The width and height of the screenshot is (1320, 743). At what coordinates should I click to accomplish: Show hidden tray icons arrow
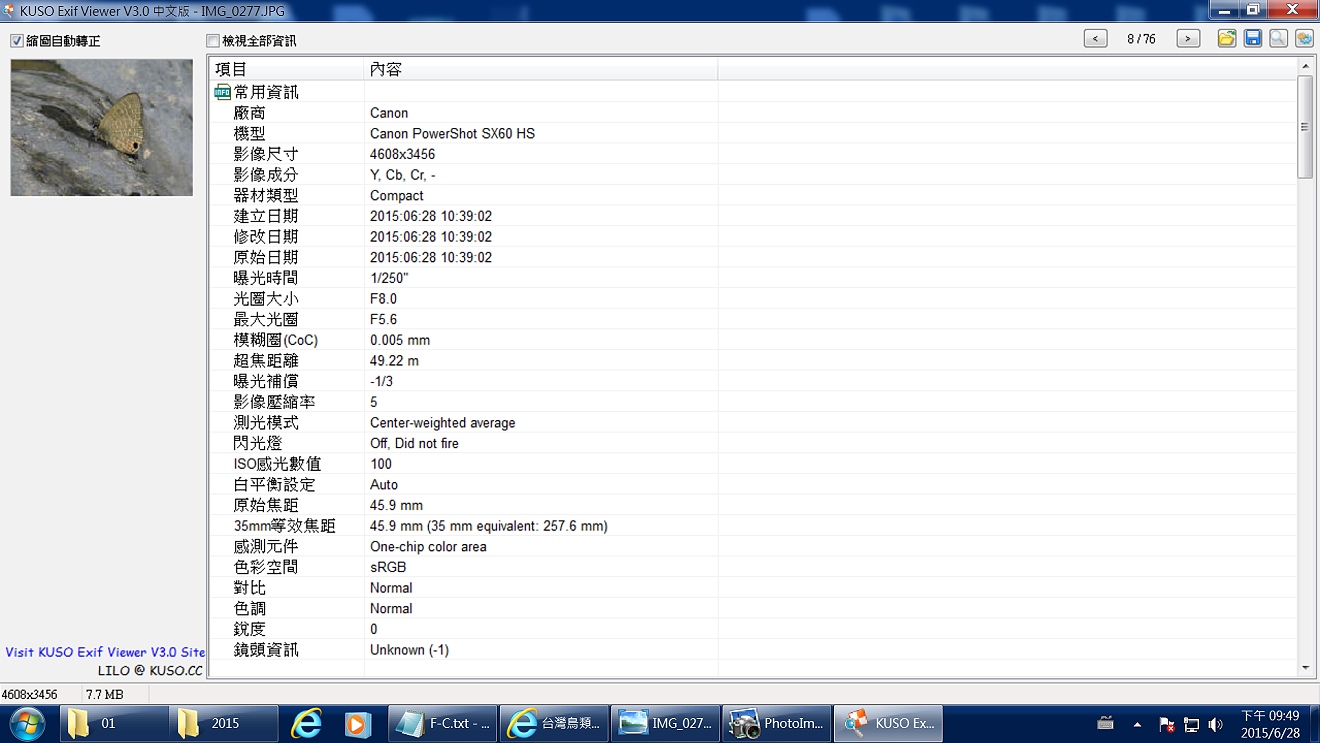(x=1137, y=724)
